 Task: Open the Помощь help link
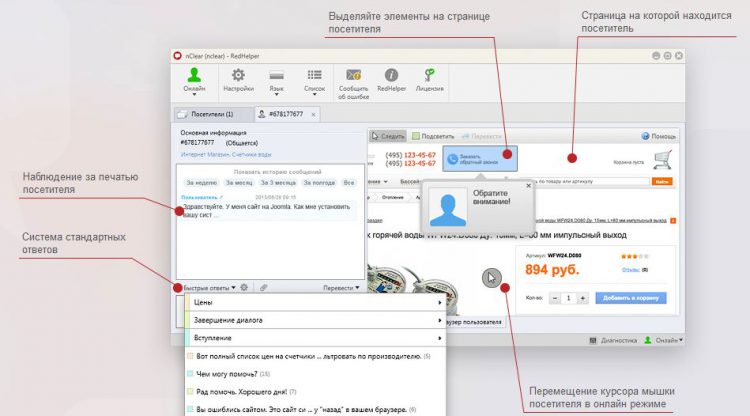click(x=659, y=136)
